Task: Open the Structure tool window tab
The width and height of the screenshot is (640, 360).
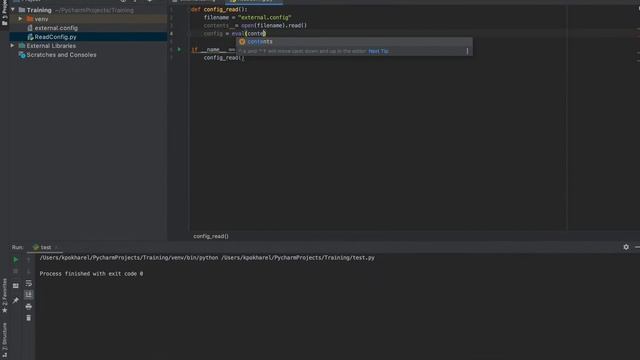Action: 4,340
